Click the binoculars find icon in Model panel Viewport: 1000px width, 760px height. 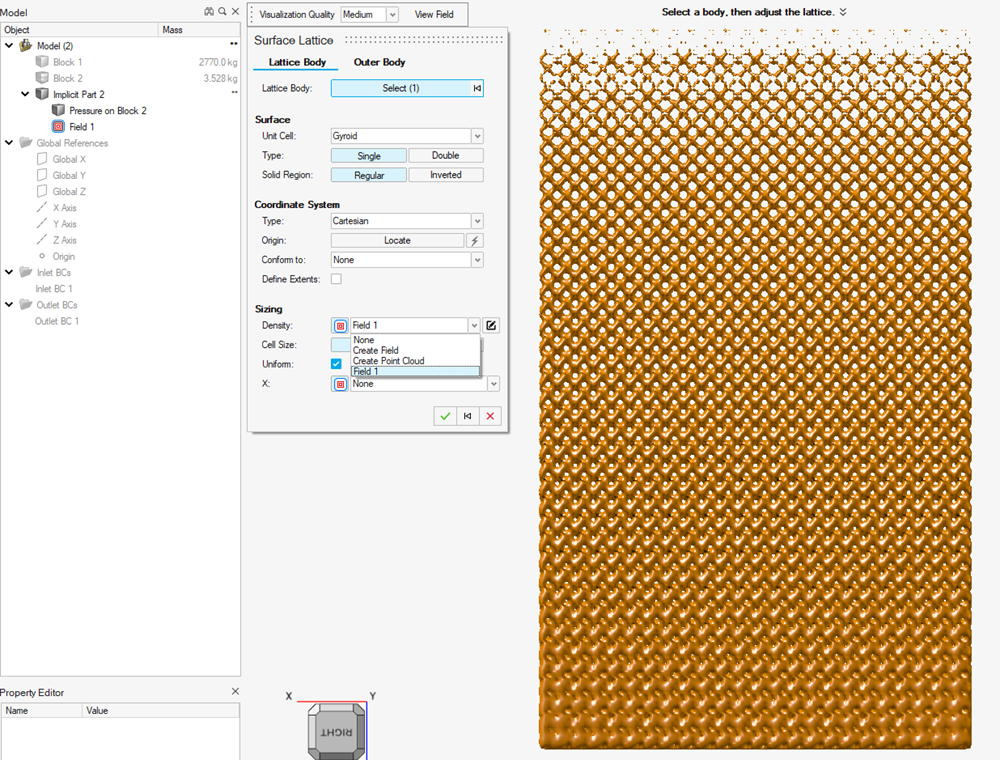coord(209,12)
